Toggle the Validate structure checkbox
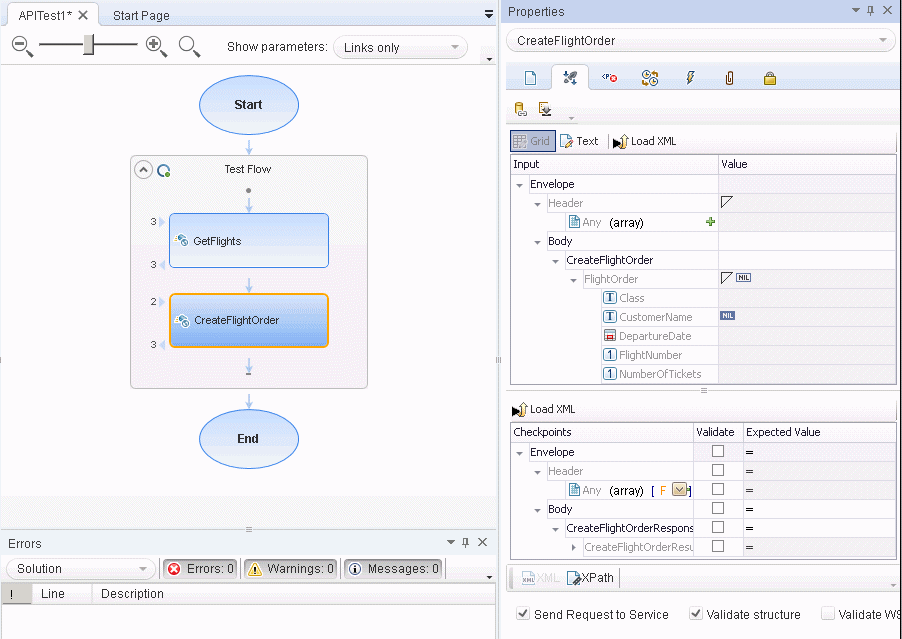The width and height of the screenshot is (902, 639). tap(696, 614)
